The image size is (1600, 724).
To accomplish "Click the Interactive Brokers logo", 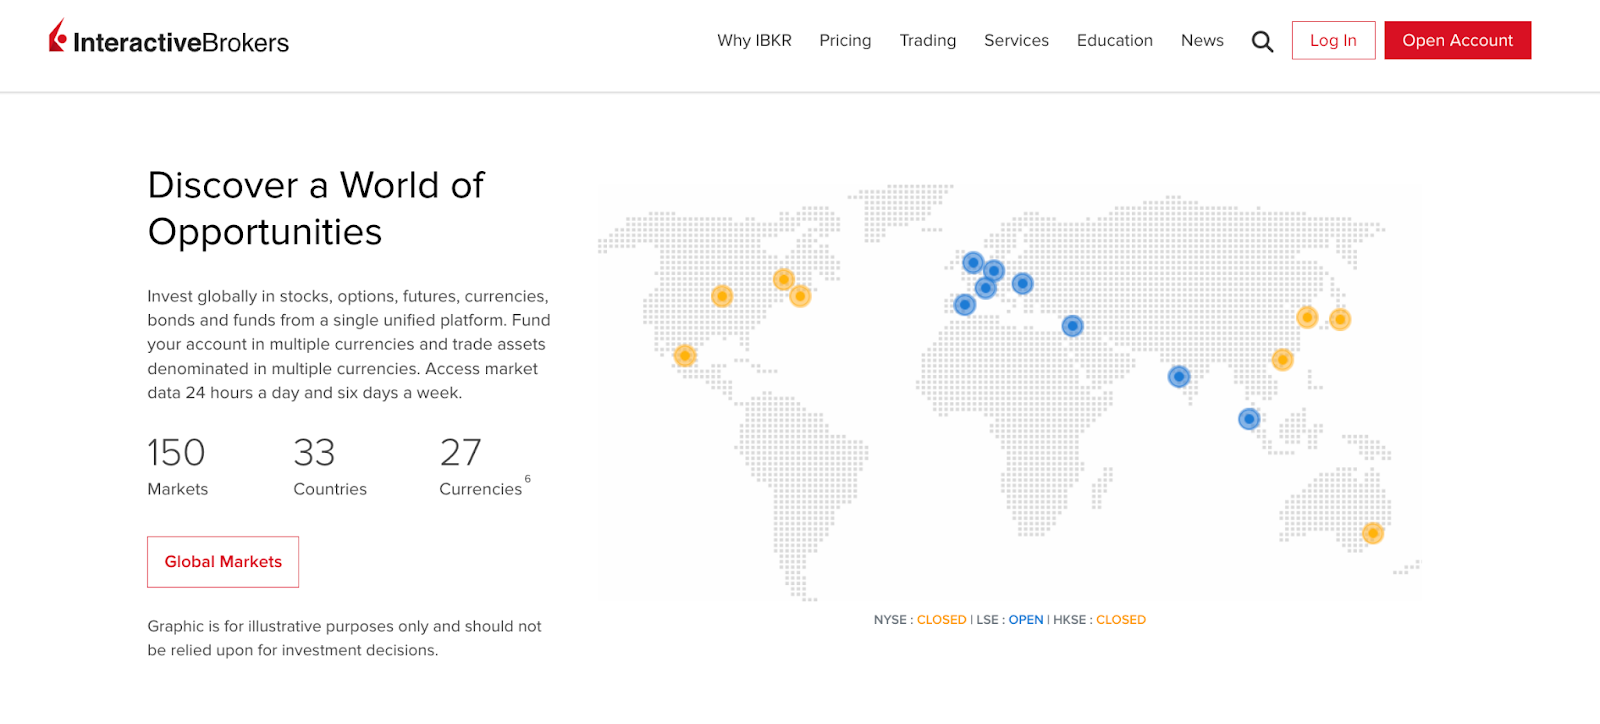I will point(169,38).
